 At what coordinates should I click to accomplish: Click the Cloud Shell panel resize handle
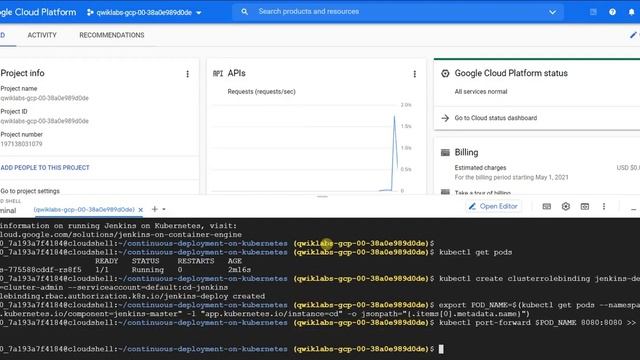click(322, 196)
